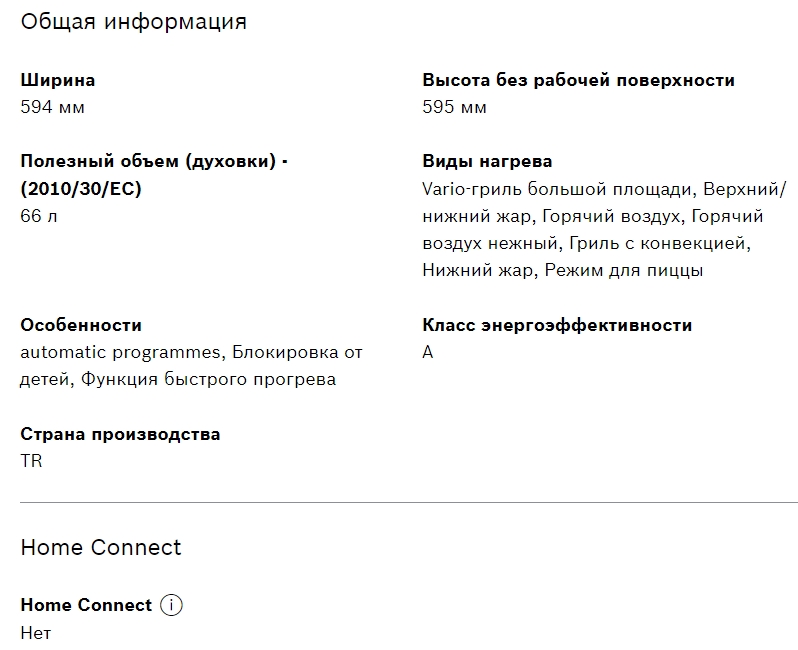The height and width of the screenshot is (650, 798).
Task: Click the width value "594 мм"
Action: tap(53, 107)
